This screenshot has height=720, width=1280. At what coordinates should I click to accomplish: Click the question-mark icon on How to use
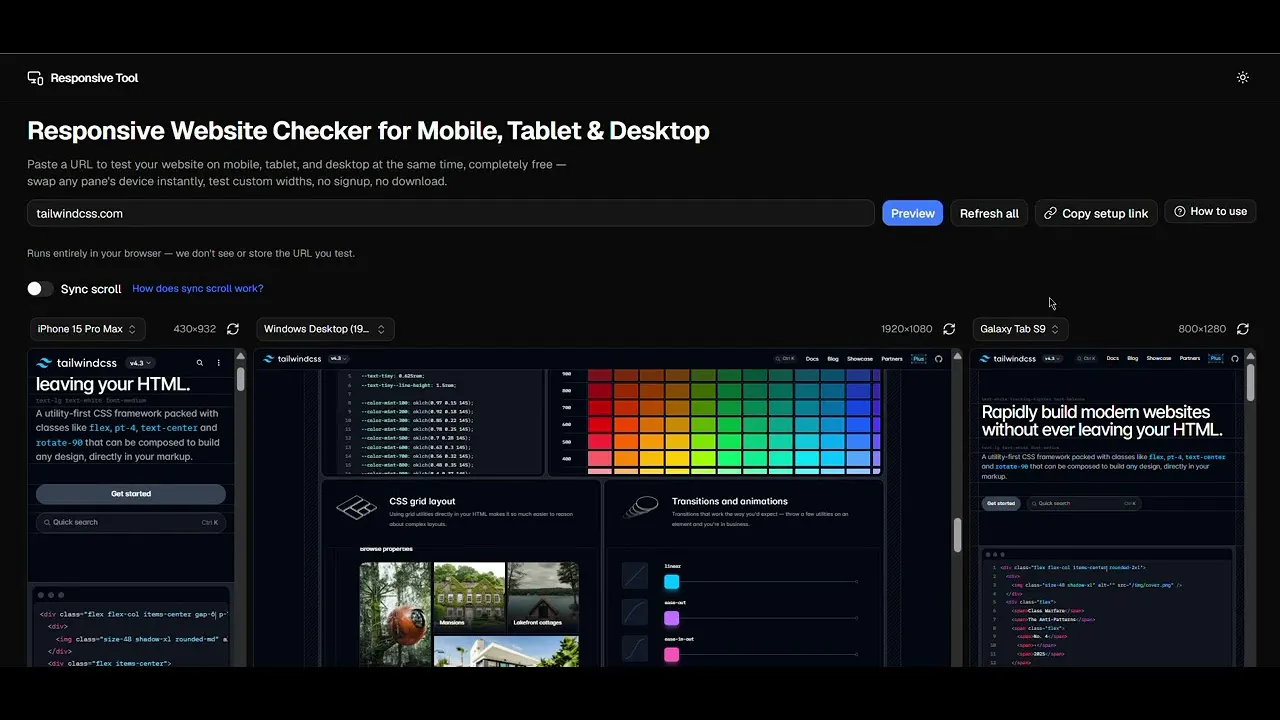1180,212
